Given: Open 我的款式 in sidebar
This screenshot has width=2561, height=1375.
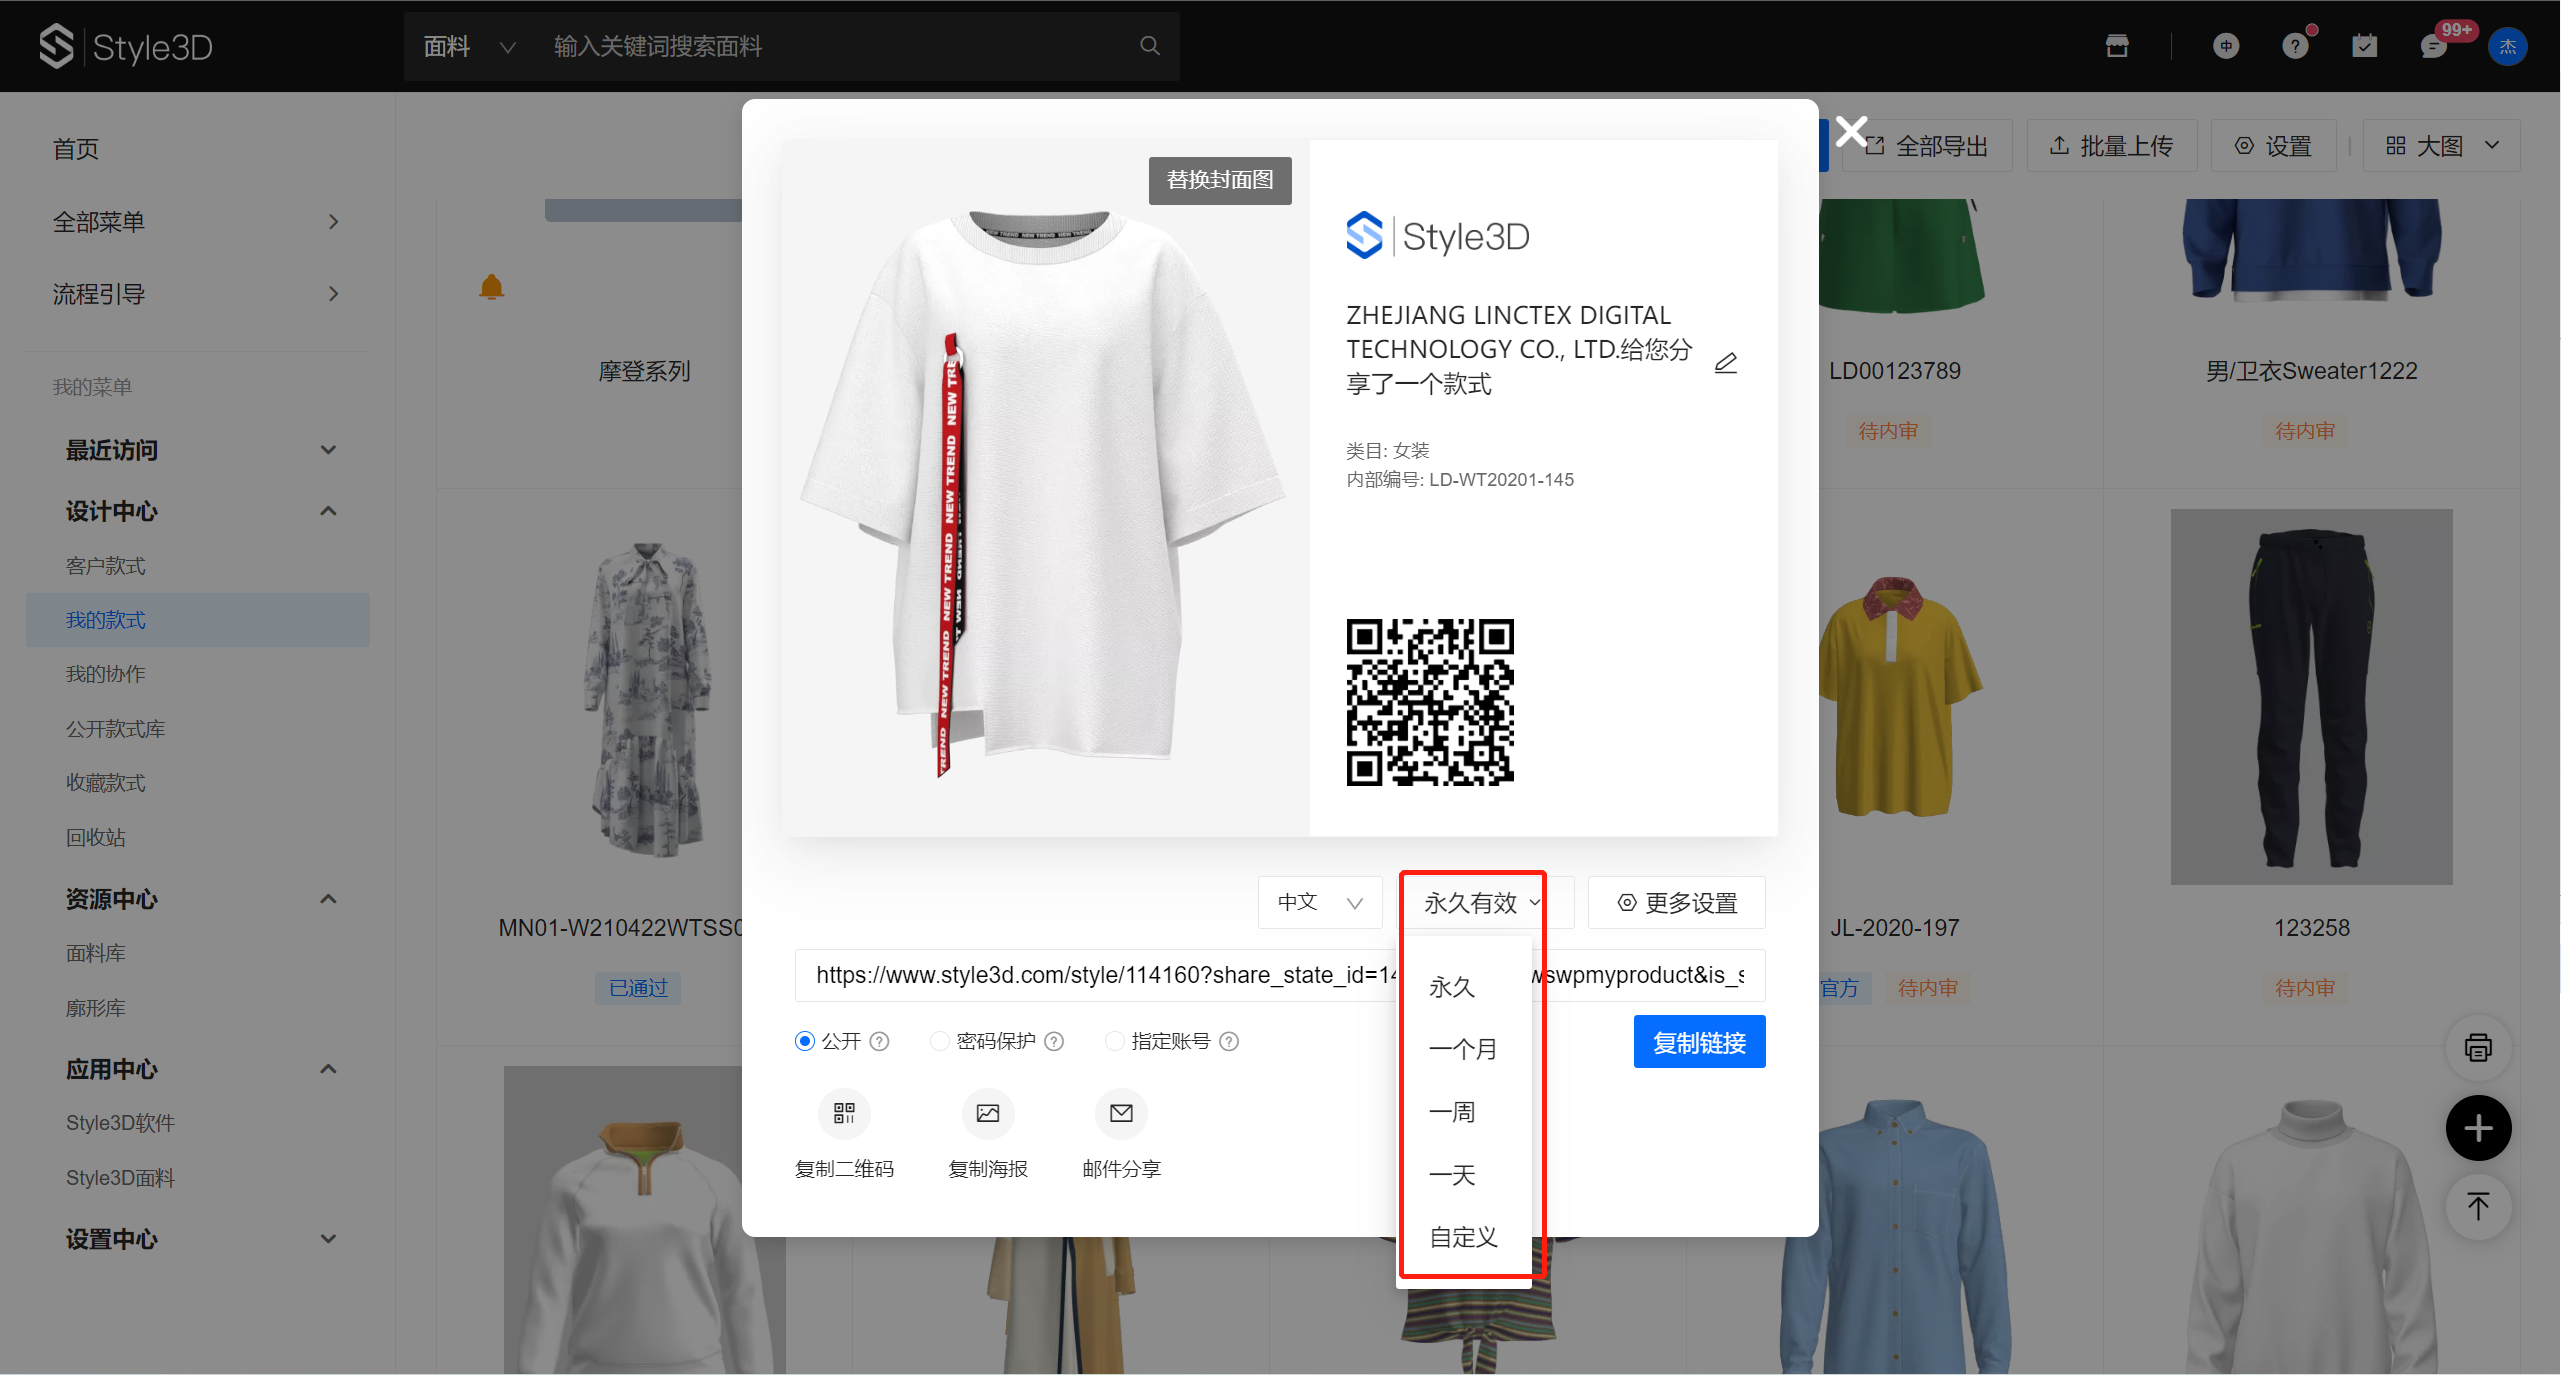Looking at the screenshot, I should (197, 620).
